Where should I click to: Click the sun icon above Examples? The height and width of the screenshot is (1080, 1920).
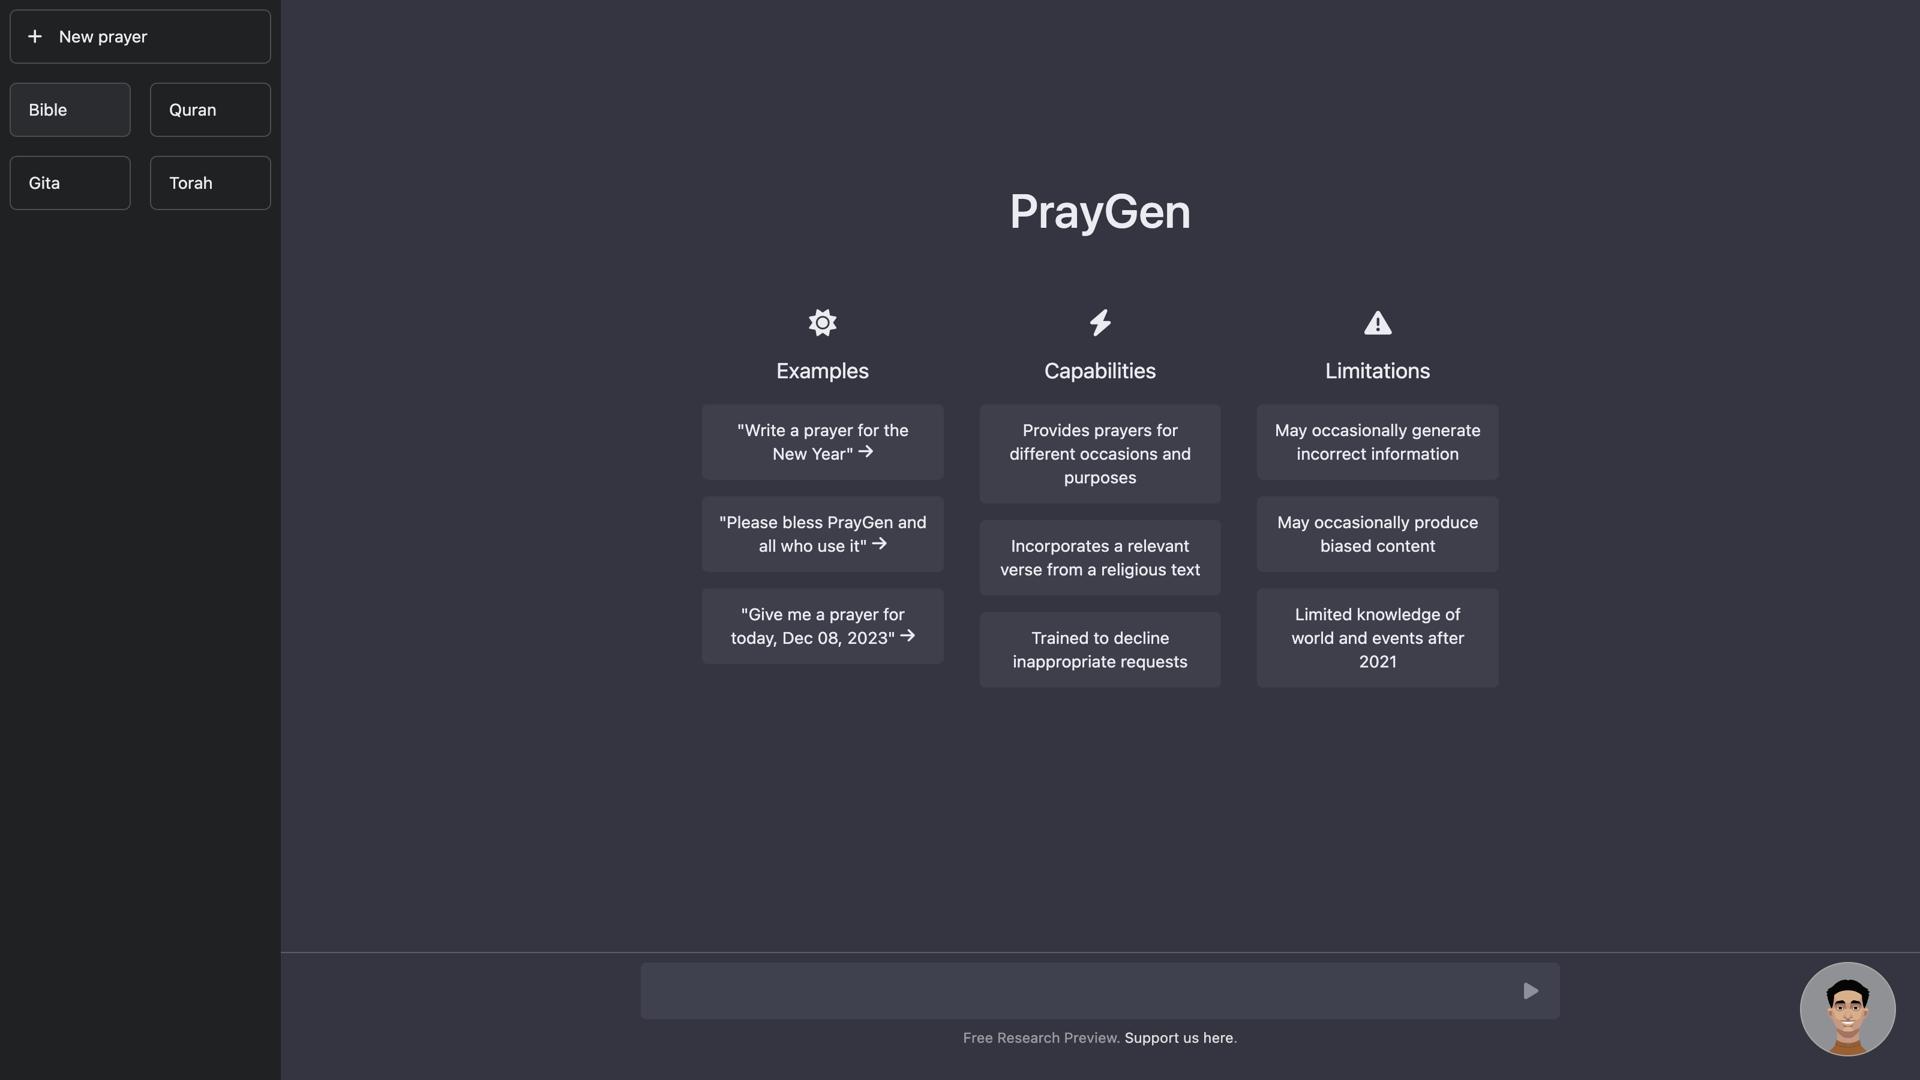click(822, 322)
